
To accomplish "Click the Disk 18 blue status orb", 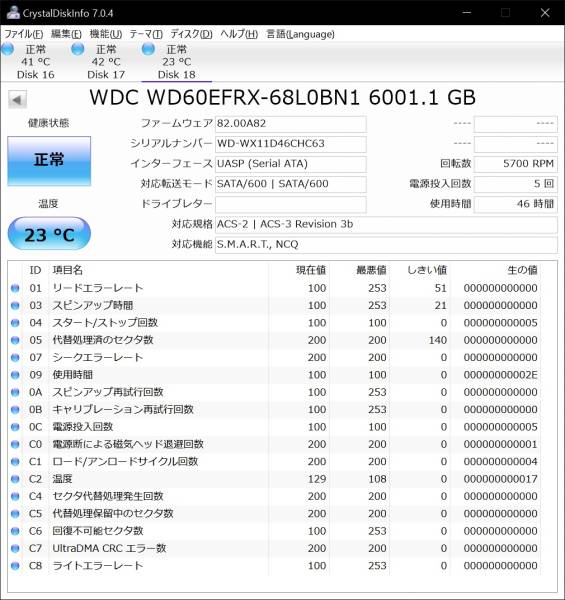I will [x=148, y=49].
